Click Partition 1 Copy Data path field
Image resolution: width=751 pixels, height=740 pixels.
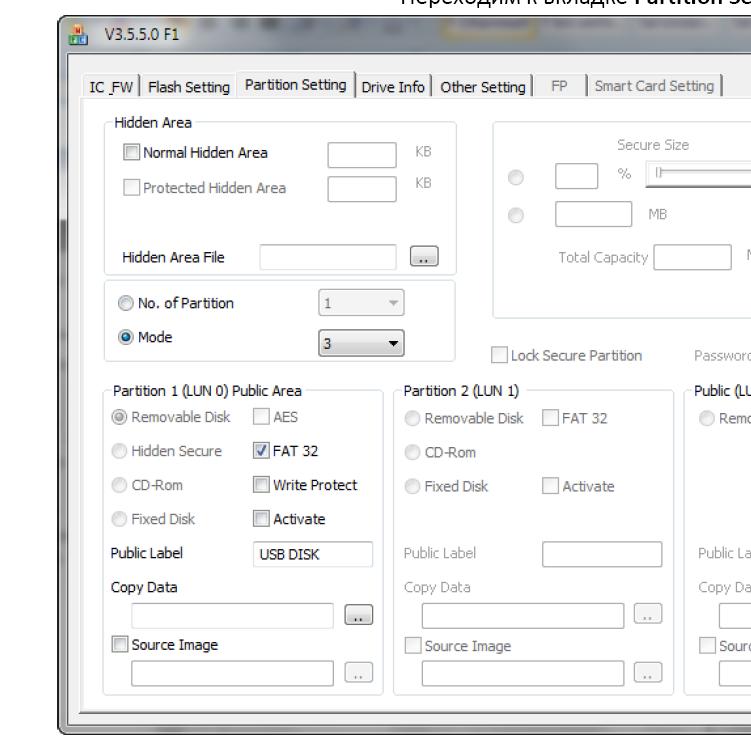click(x=232, y=615)
